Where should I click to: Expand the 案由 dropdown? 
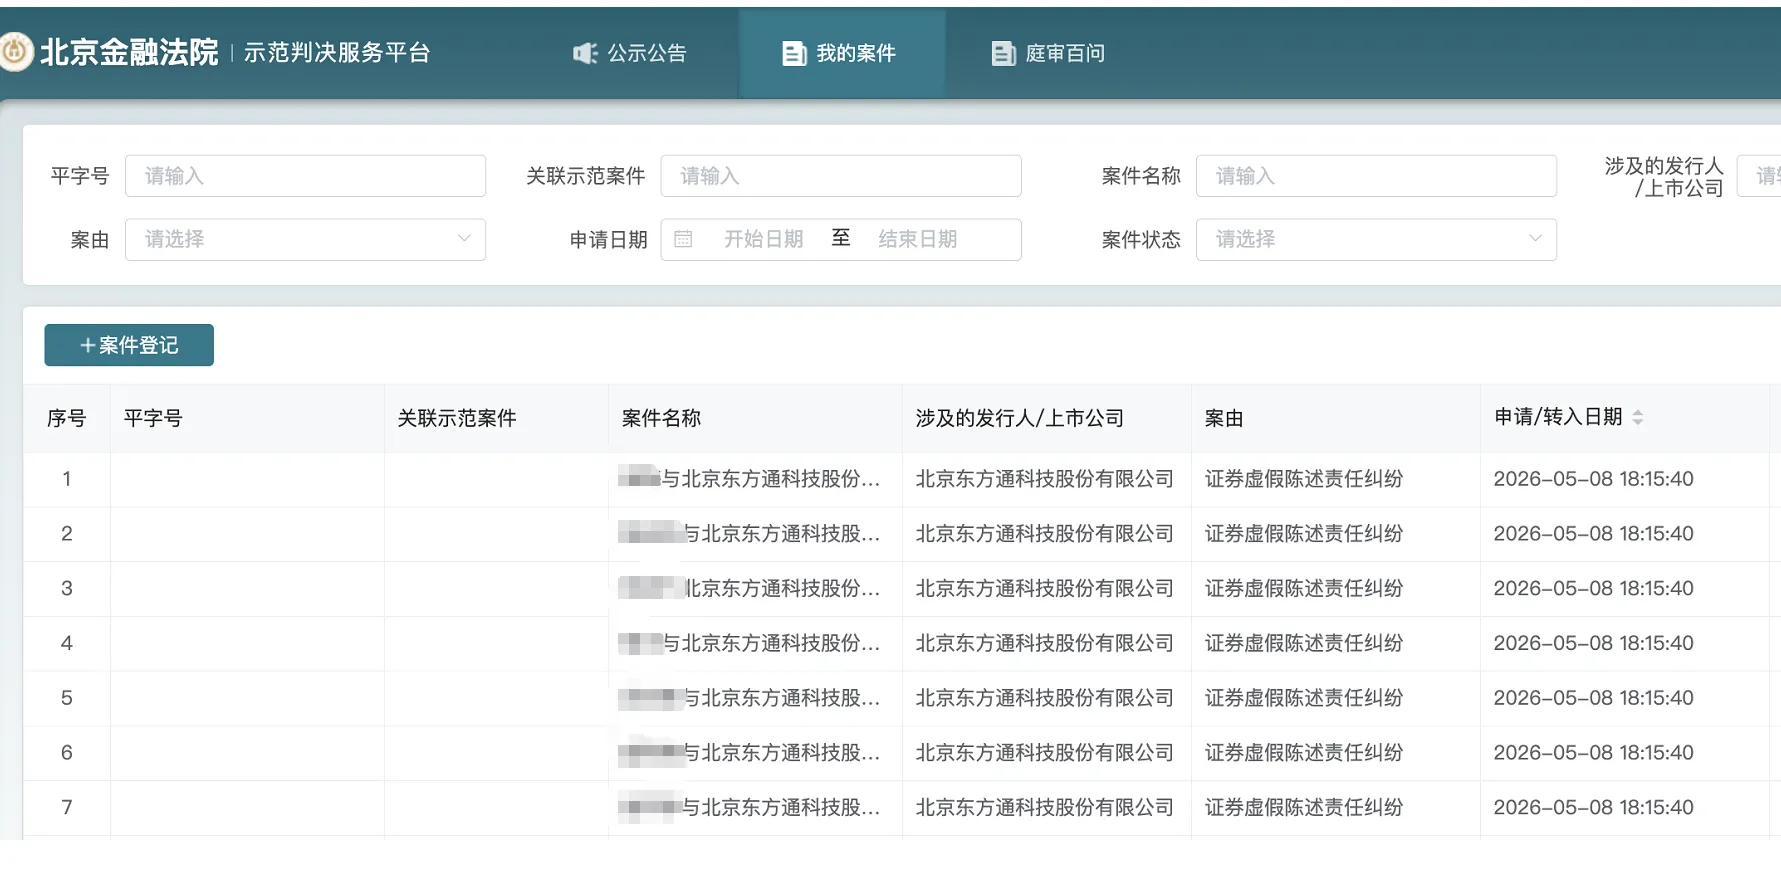pos(305,239)
